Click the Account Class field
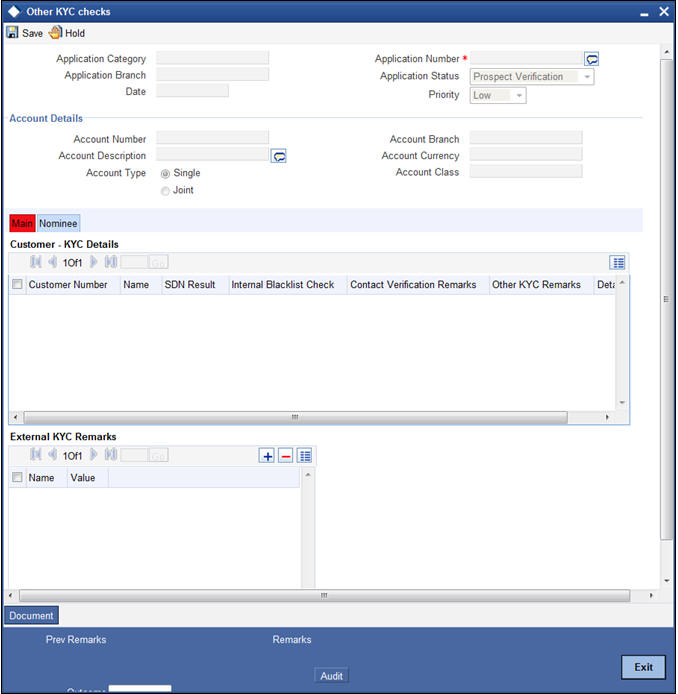This screenshot has height=694, width=678. 526,171
